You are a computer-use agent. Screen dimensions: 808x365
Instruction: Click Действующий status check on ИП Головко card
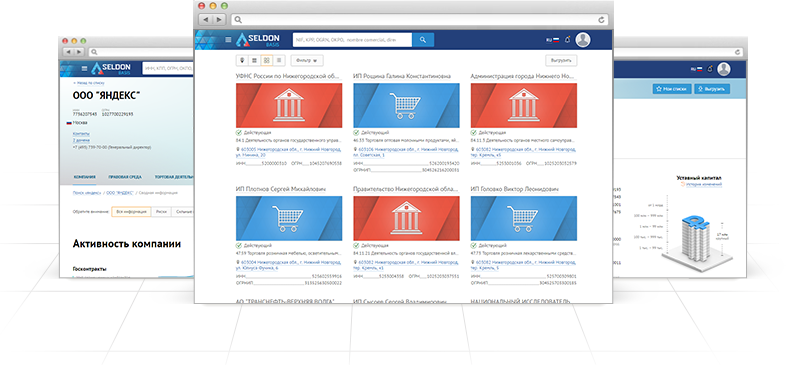474,245
